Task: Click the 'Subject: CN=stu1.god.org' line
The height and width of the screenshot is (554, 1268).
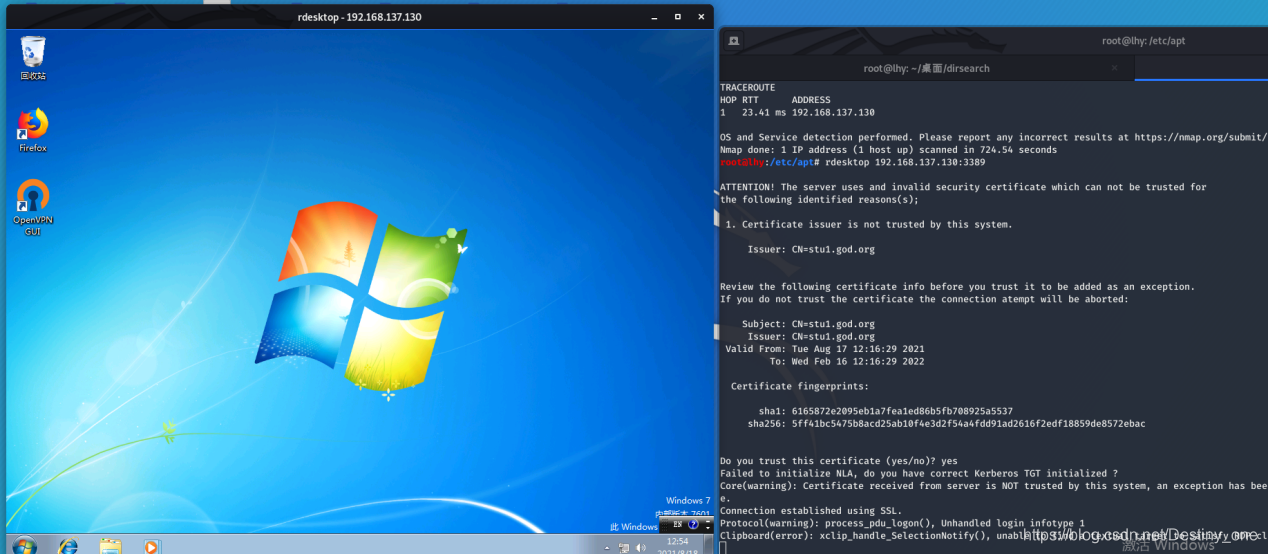Action: click(x=808, y=324)
